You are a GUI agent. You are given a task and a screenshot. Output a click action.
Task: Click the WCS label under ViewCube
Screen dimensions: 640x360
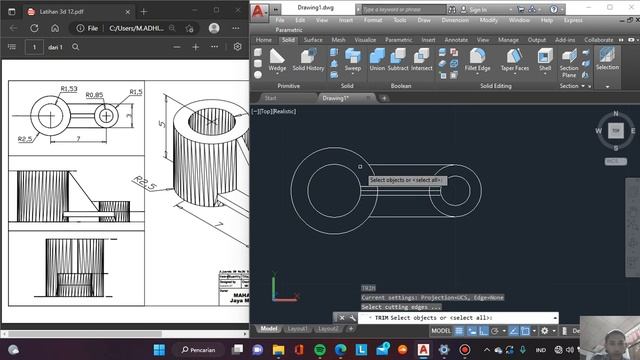616,161
